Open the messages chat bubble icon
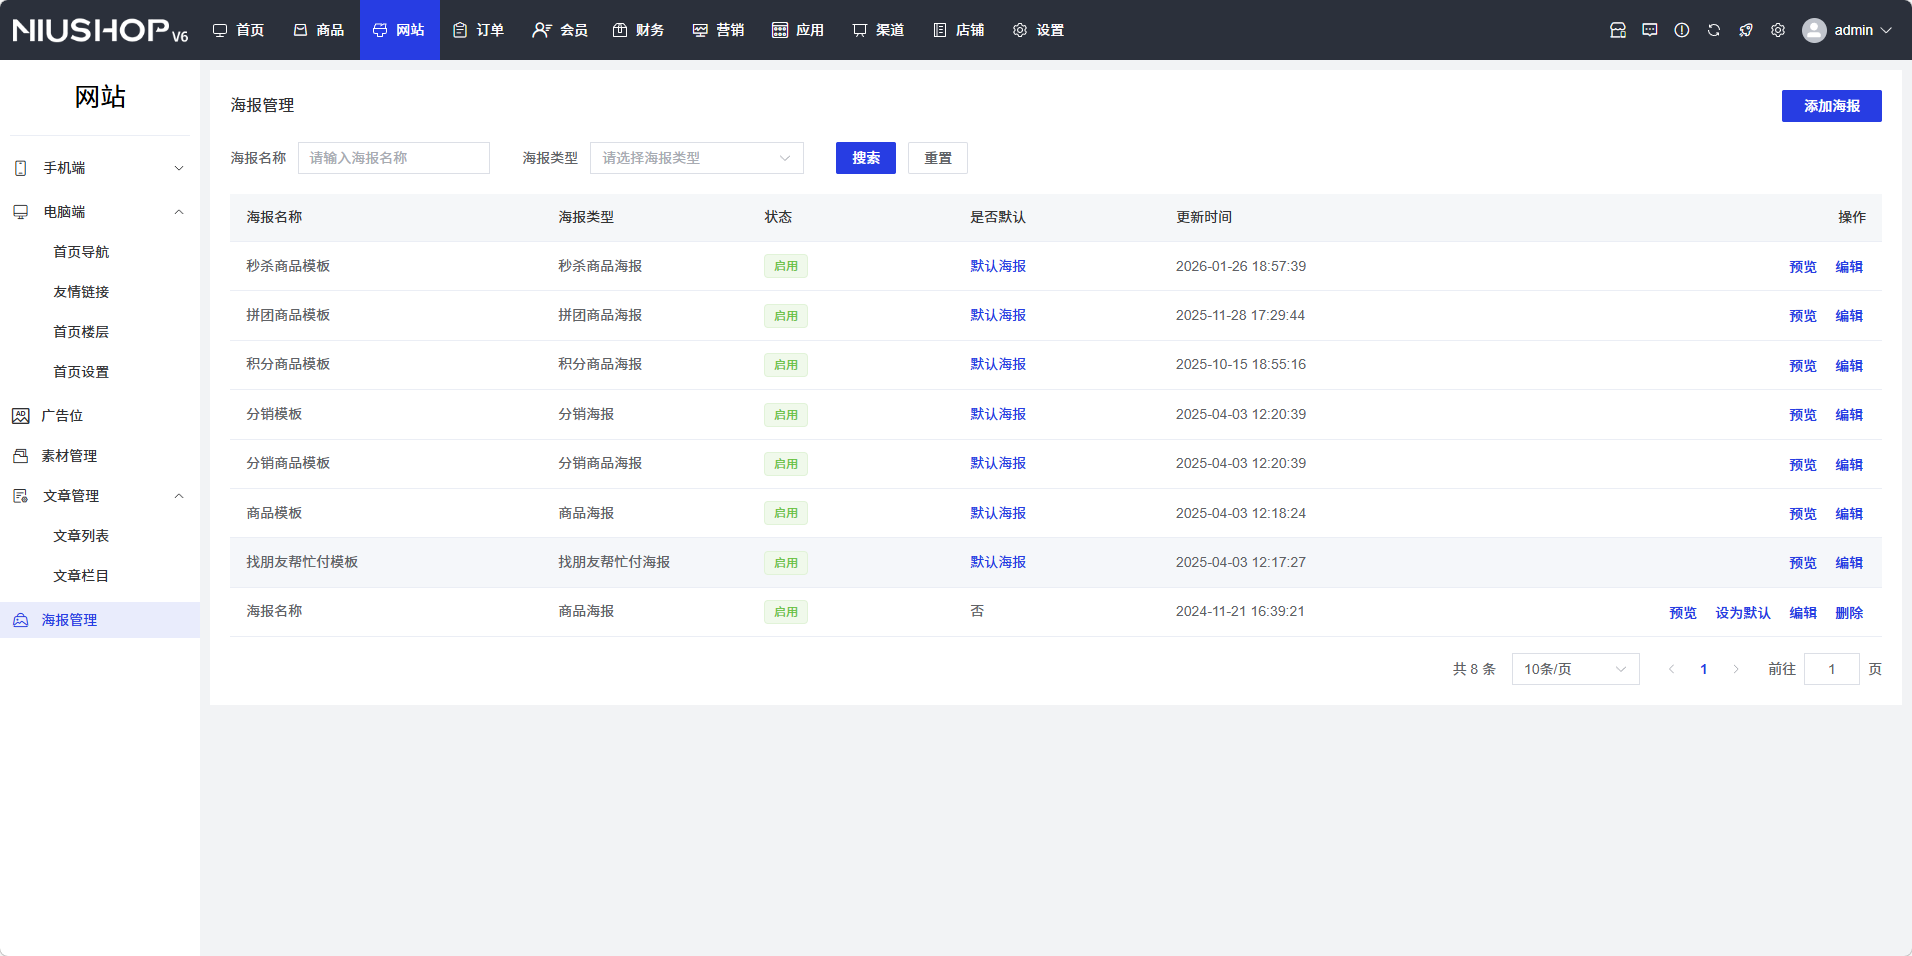The height and width of the screenshot is (956, 1912). point(1649,30)
